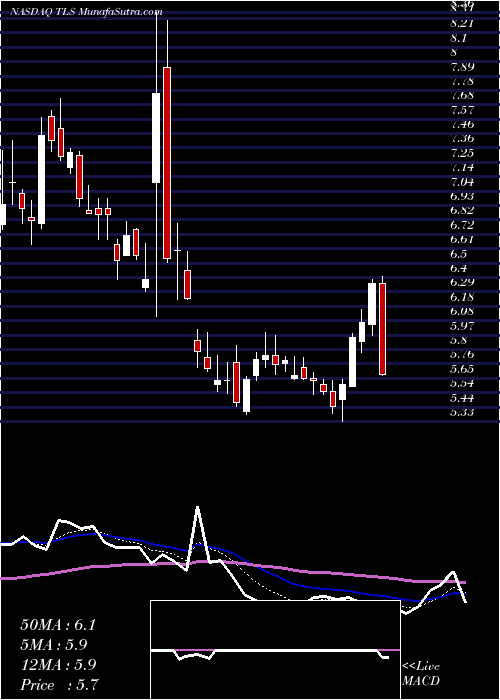Click the 5.65 price axis label
The height and width of the screenshot is (700, 500).
click(462, 369)
